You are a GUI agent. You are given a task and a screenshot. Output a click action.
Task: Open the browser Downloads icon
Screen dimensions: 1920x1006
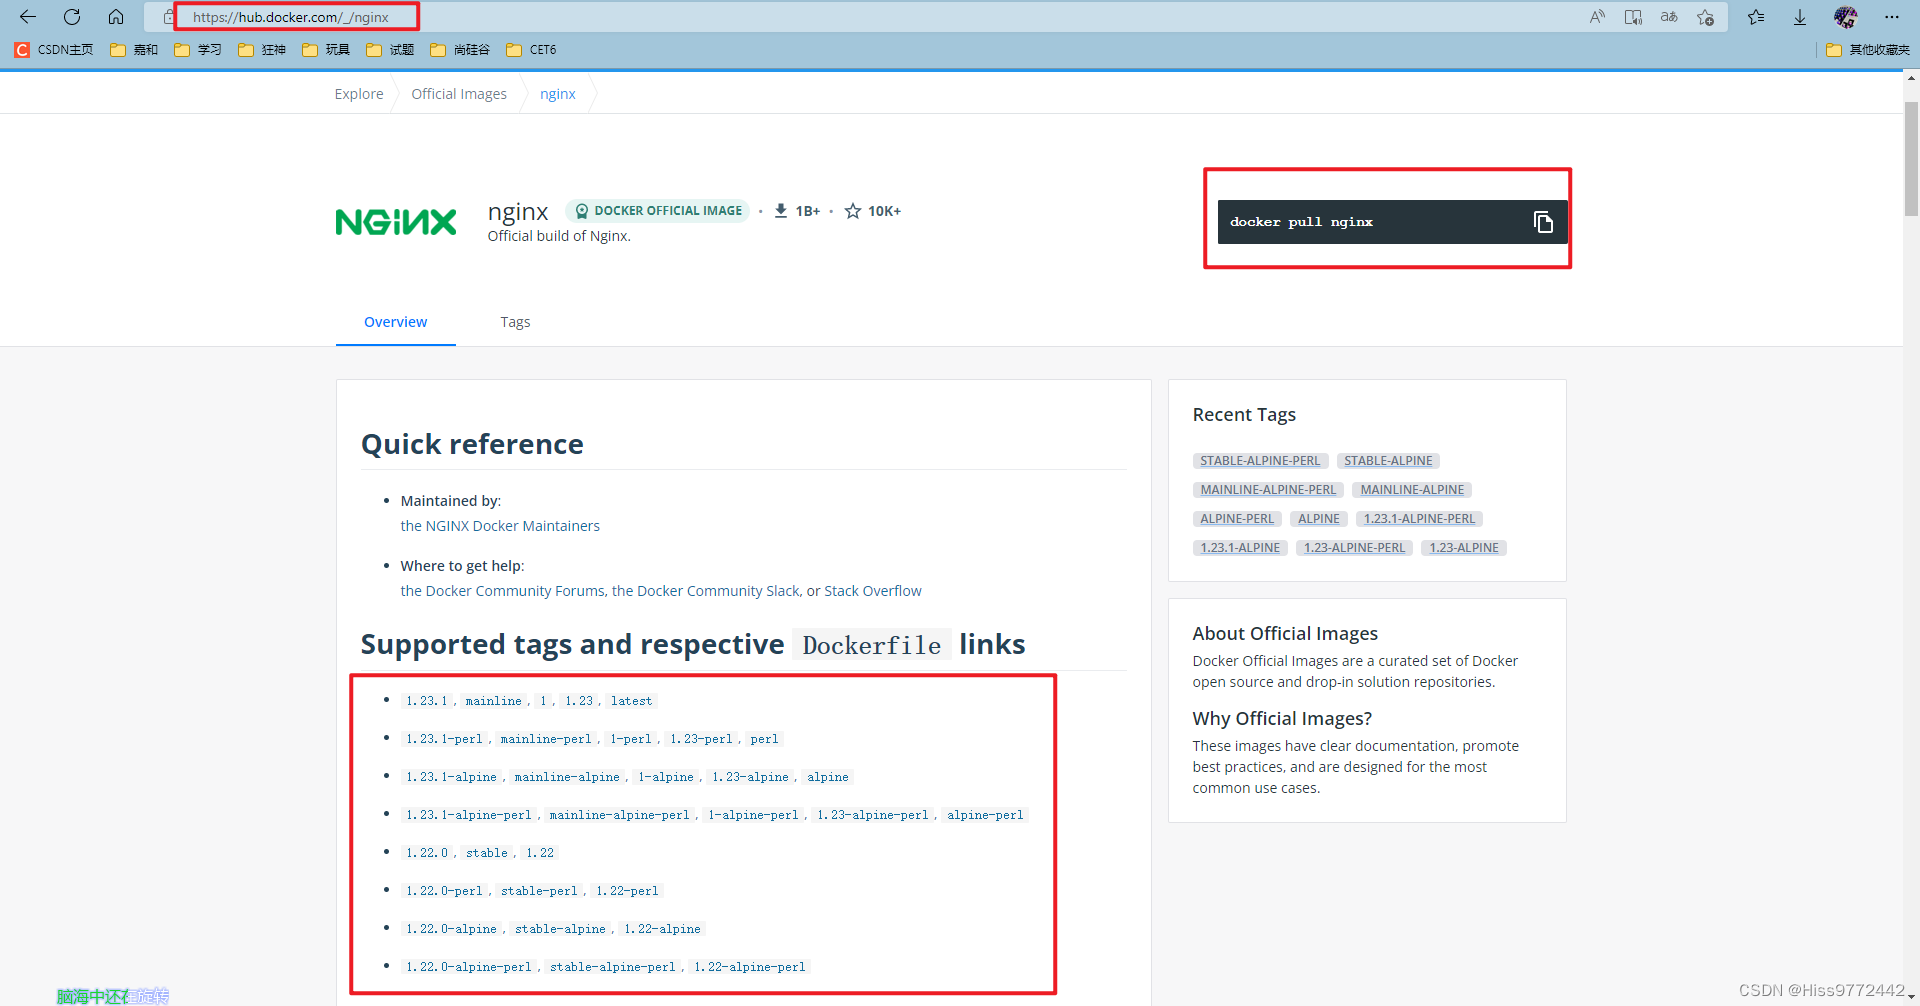tap(1800, 17)
